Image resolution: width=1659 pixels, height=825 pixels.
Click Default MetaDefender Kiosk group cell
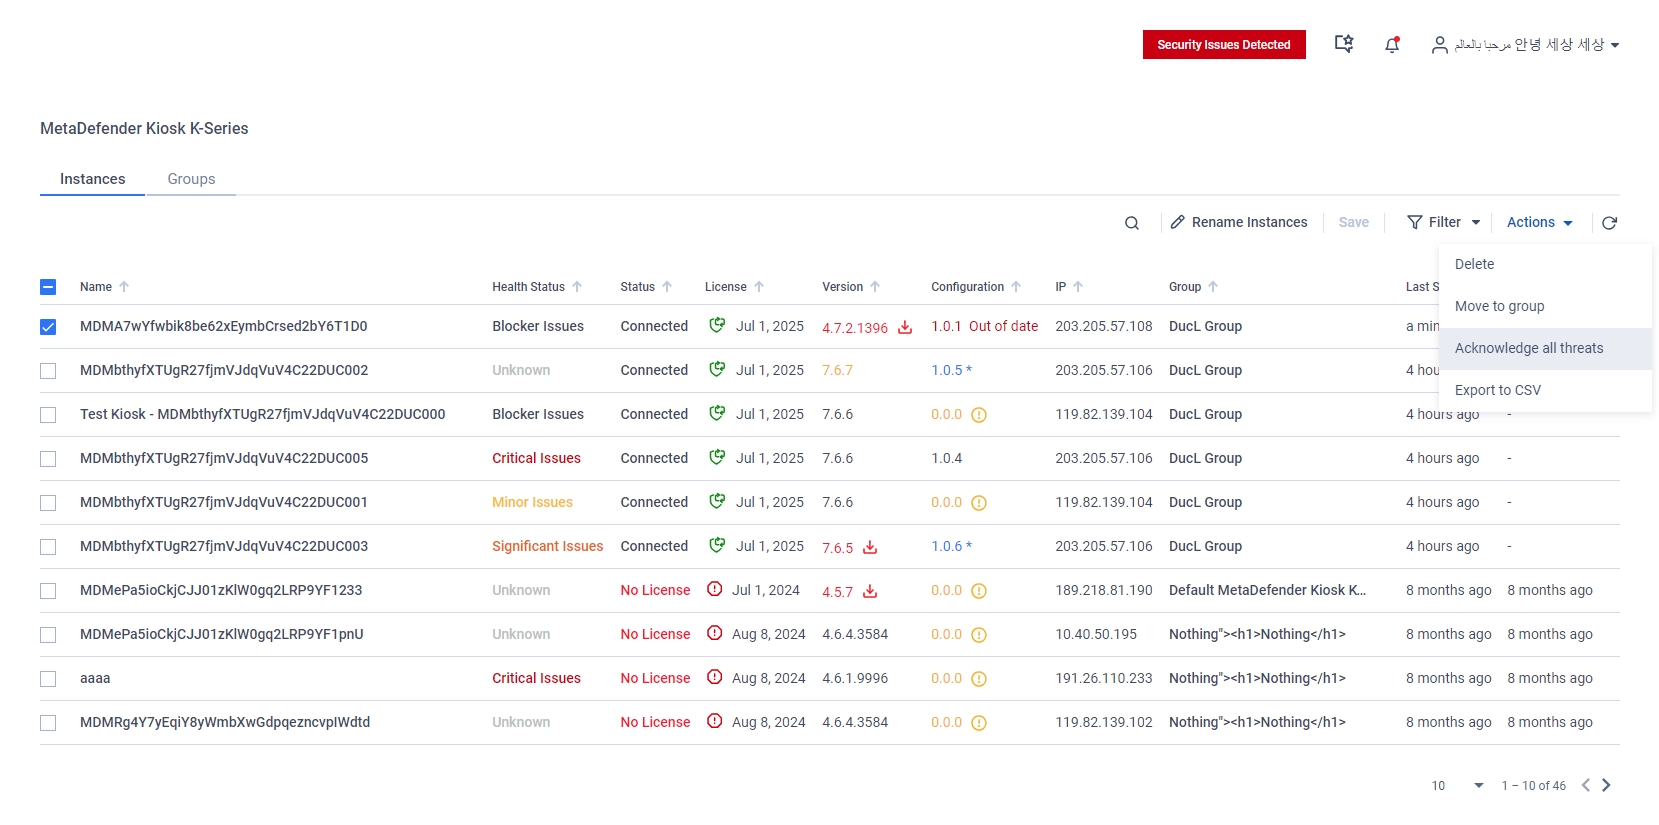(x=1267, y=590)
